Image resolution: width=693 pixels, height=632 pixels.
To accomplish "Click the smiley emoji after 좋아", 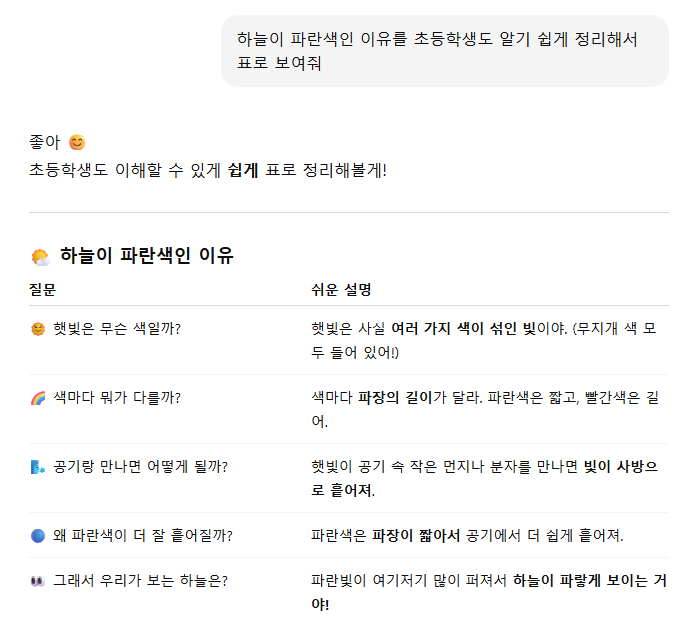I will (x=77, y=143).
